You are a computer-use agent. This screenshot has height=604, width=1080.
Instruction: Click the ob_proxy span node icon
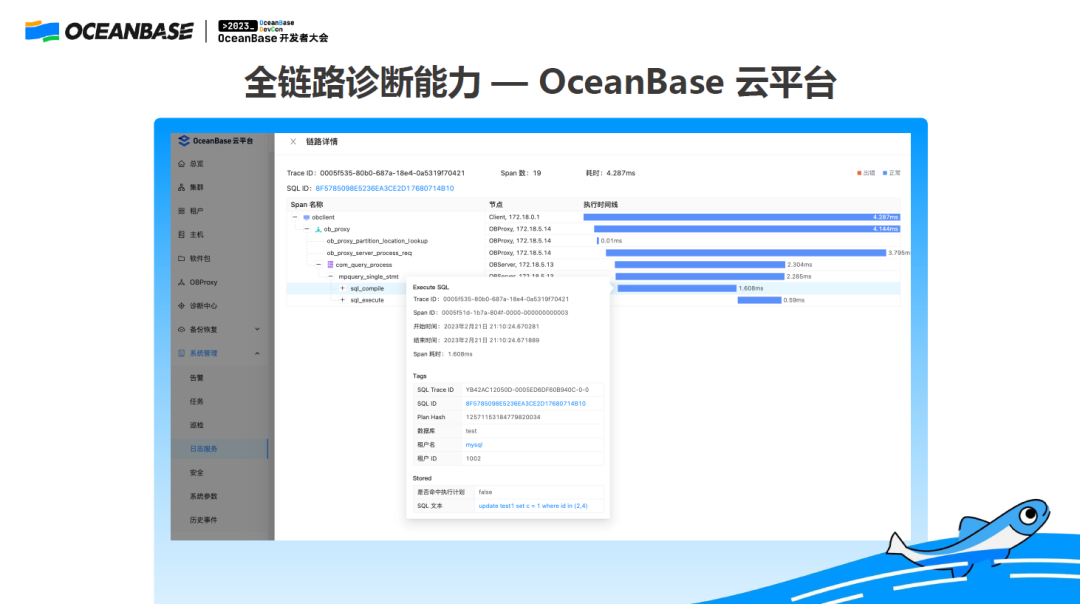pyautogui.click(x=318, y=229)
